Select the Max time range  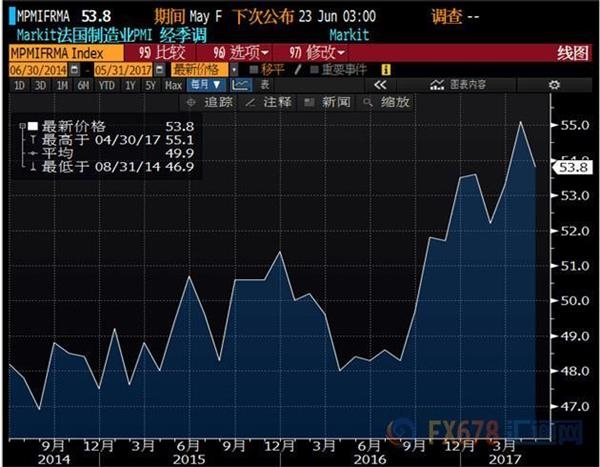(x=173, y=85)
